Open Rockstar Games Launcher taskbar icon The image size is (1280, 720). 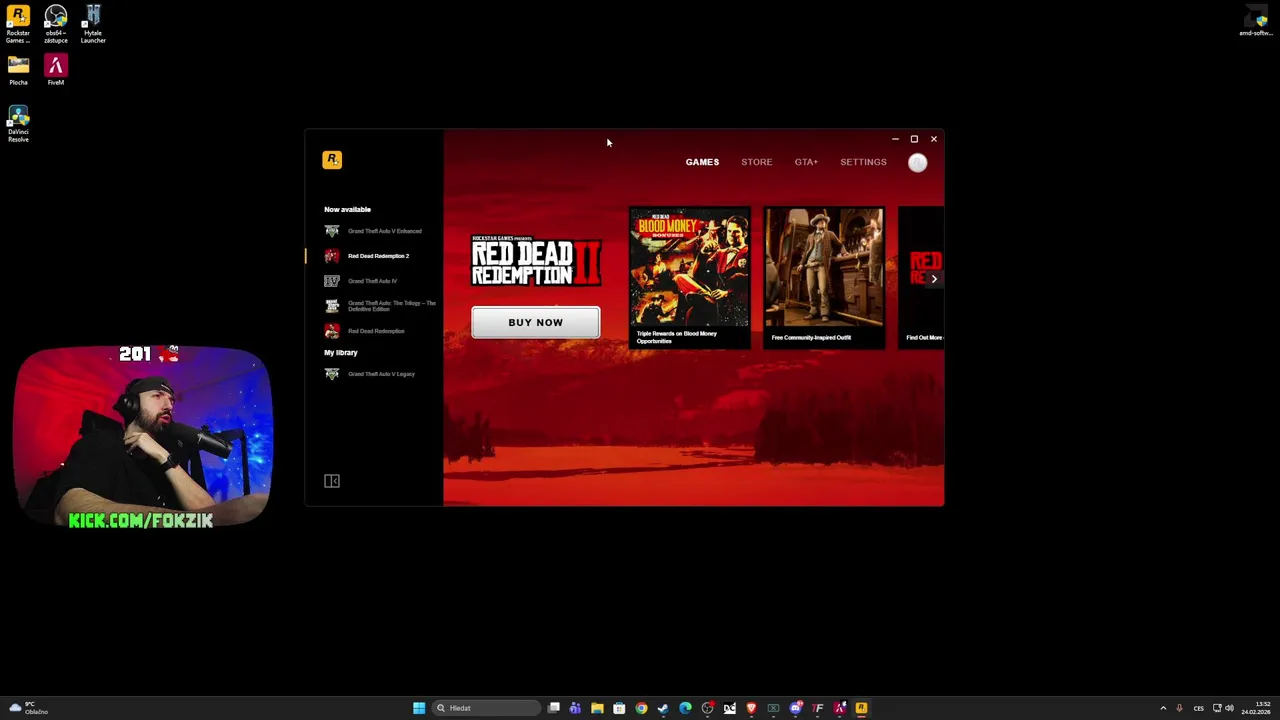point(861,708)
